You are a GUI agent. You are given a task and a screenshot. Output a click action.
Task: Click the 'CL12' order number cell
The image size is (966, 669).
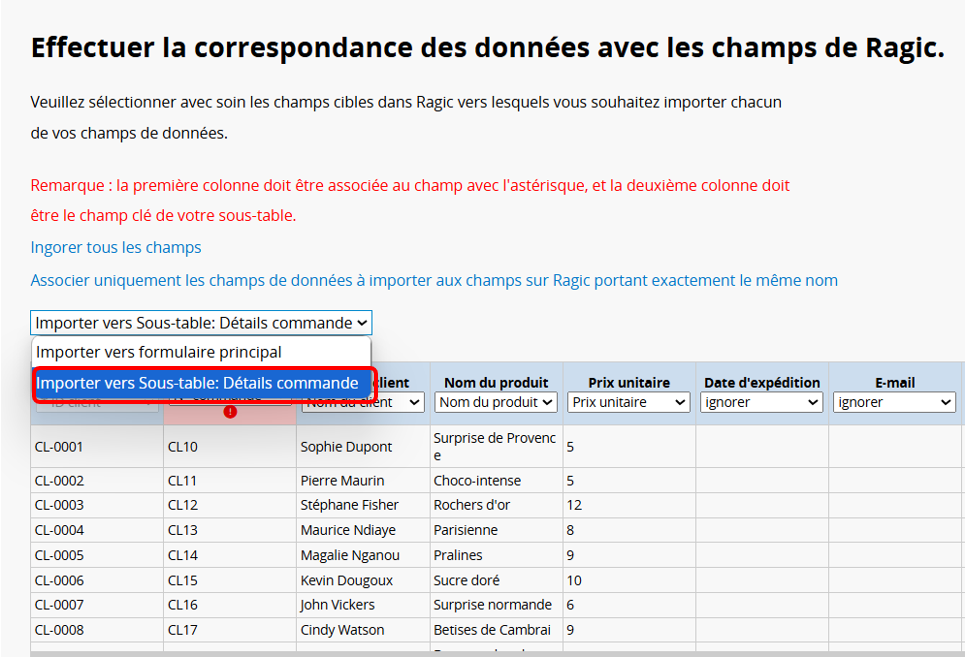click(183, 505)
